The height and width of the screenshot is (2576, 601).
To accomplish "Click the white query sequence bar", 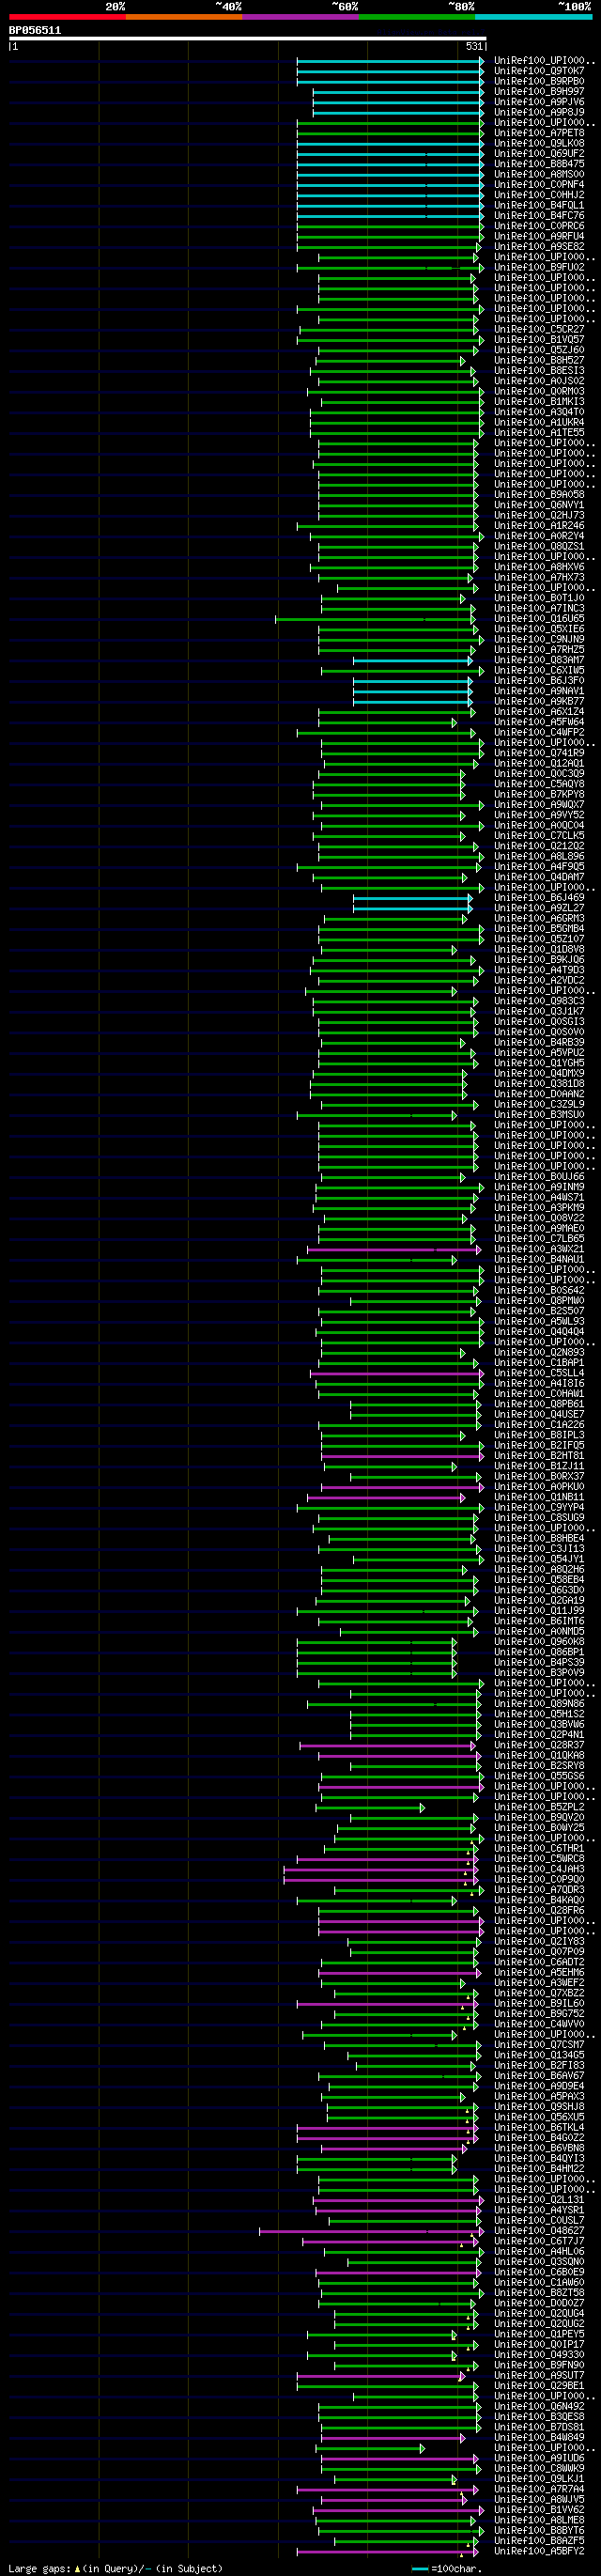I will click(x=248, y=39).
